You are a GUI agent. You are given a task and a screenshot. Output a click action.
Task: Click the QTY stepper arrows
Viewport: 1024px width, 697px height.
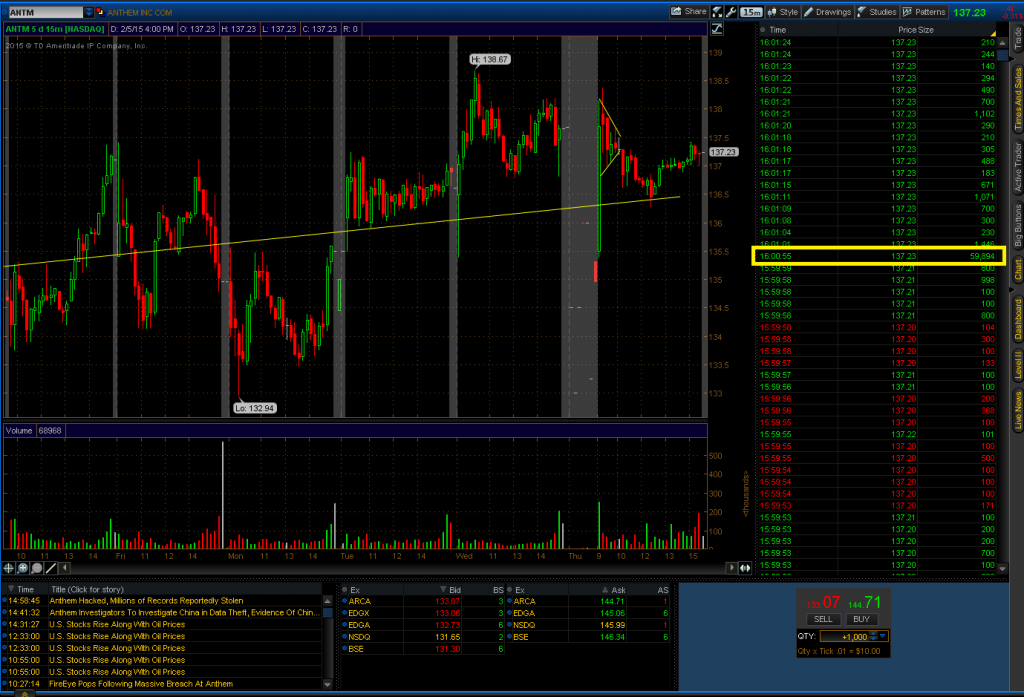pyautogui.click(x=873, y=636)
